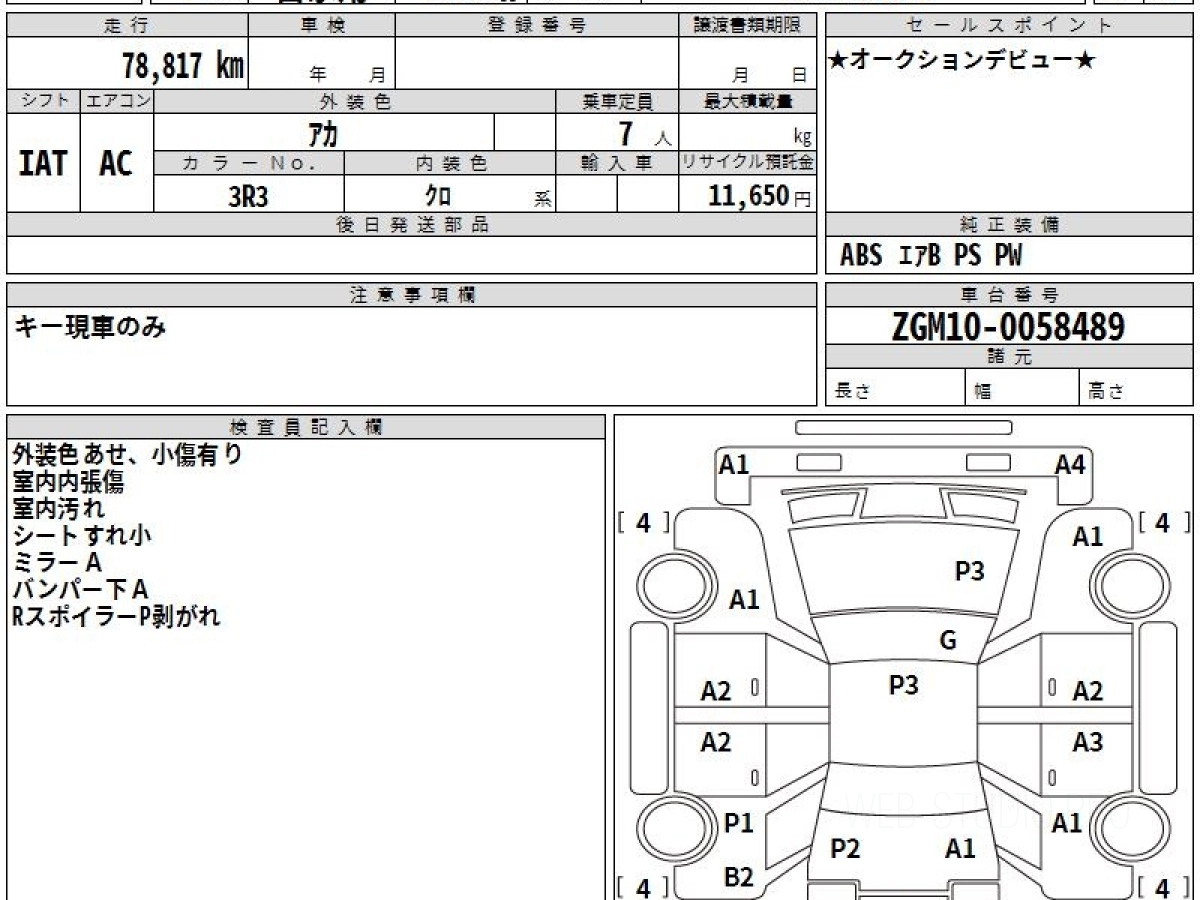Click the キー現車のみ note

coord(89,326)
